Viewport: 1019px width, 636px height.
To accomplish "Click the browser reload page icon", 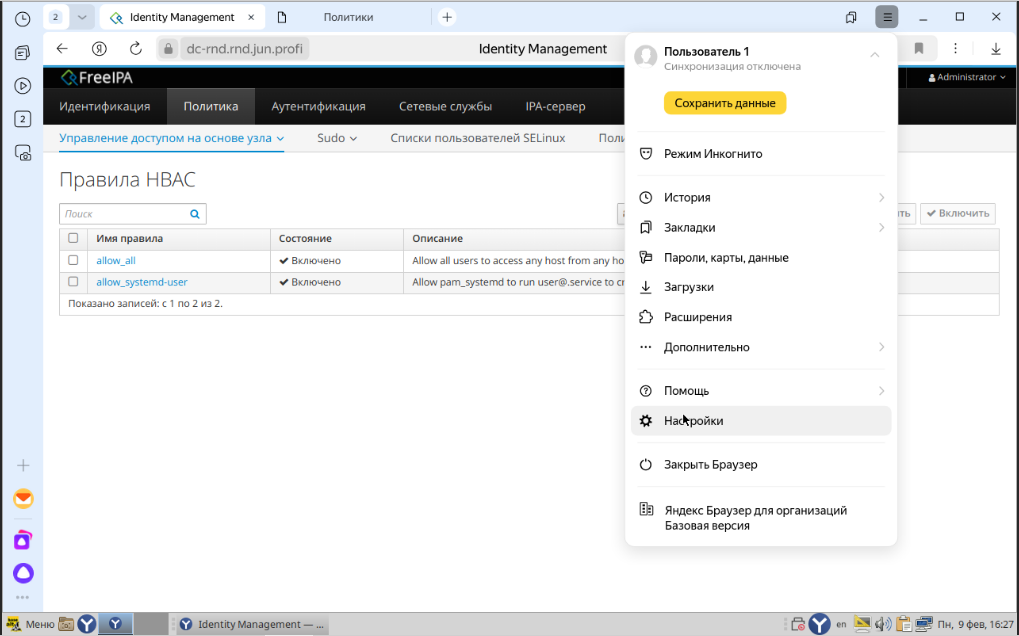I will [136, 49].
